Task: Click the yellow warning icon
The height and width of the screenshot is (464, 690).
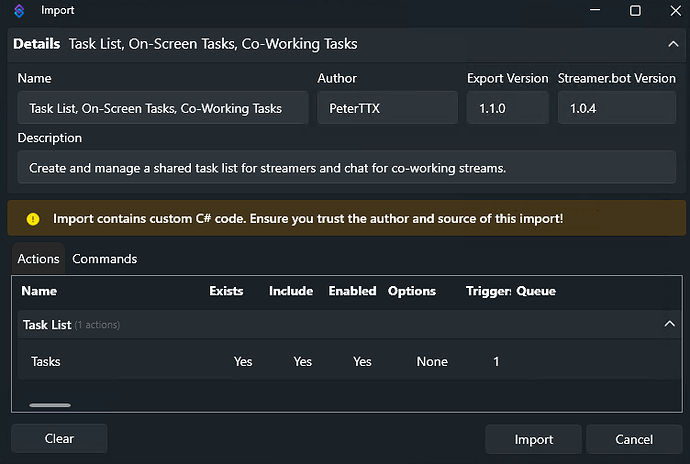Action: pyautogui.click(x=33, y=219)
